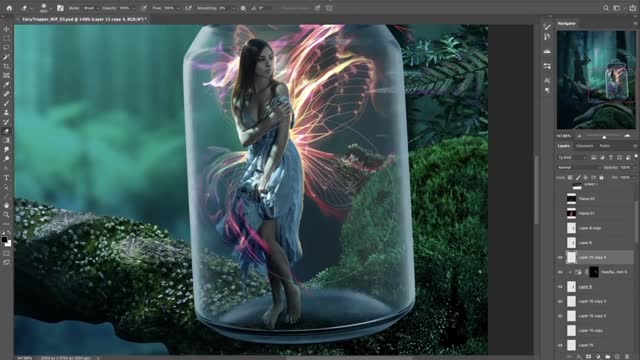The width and height of the screenshot is (640, 360).
Task: Open the workspace switcher icon
Action: pos(617,8)
